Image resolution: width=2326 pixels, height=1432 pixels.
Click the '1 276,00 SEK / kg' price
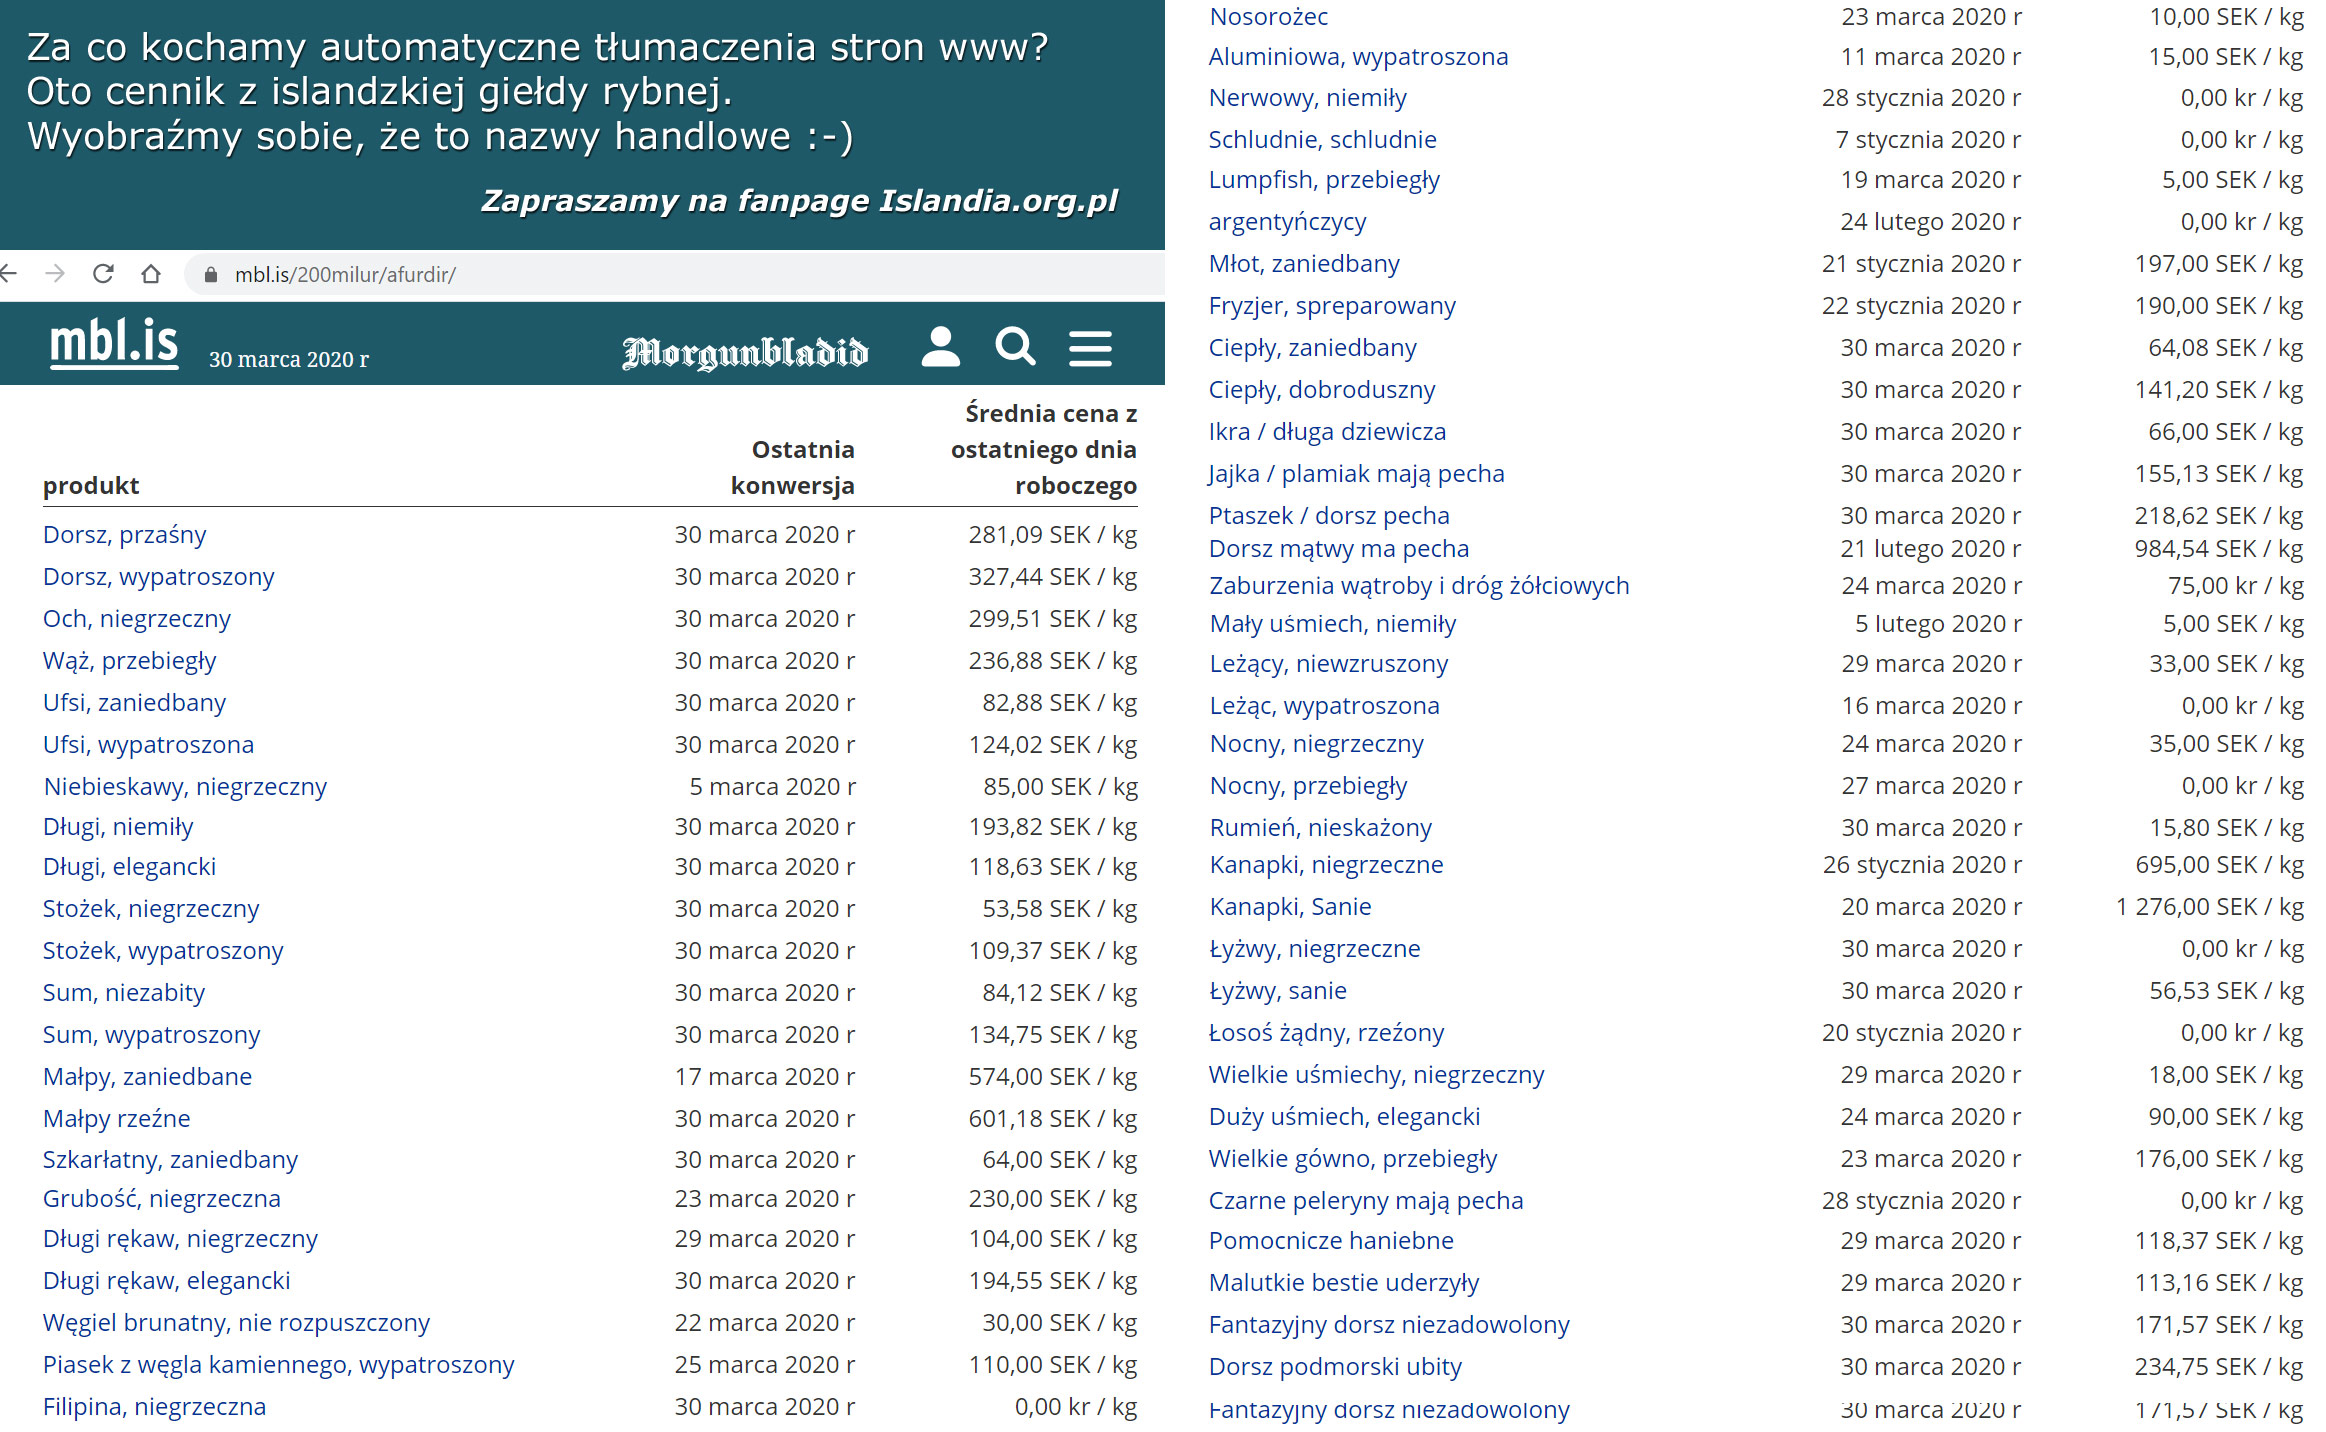pos(2210,907)
